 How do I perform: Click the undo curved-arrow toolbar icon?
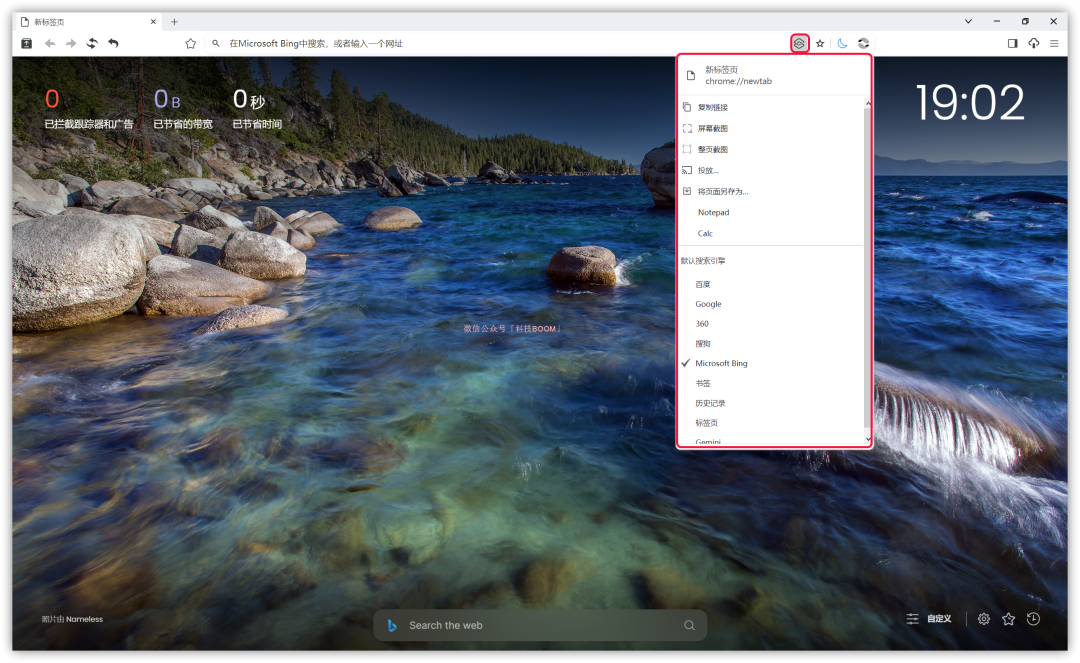[114, 43]
